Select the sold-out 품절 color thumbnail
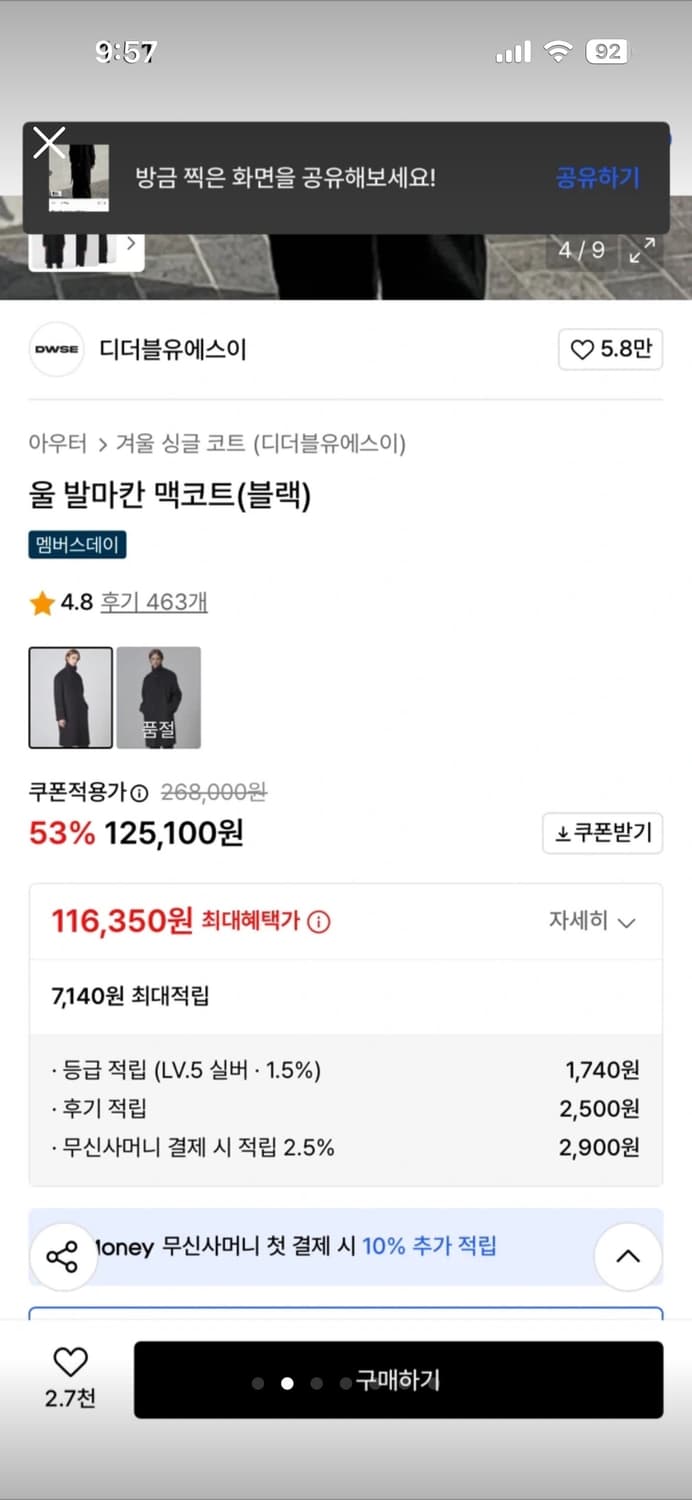Viewport: 692px width, 1500px height. pos(157,697)
